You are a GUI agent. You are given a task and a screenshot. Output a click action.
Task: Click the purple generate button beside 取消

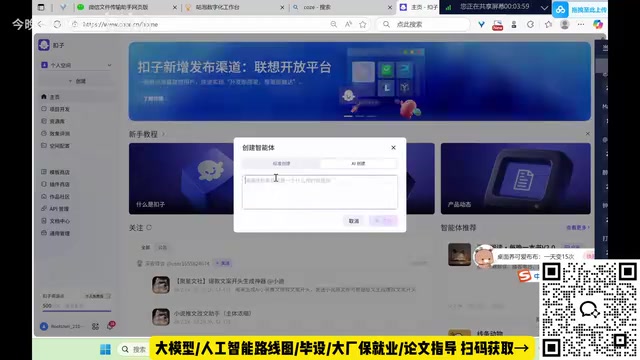[383, 221]
